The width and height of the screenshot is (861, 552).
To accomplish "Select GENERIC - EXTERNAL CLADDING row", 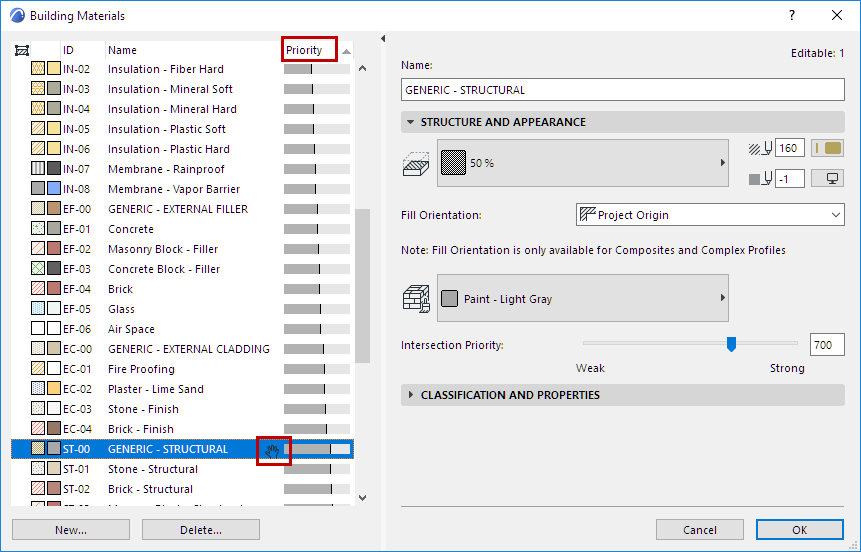I will point(182,349).
